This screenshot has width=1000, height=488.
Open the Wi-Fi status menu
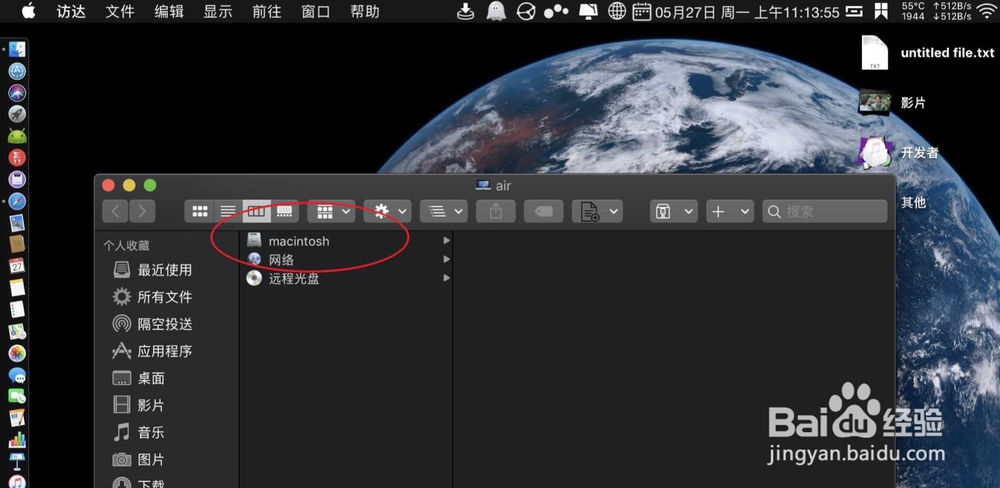pyautogui.click(x=986, y=11)
